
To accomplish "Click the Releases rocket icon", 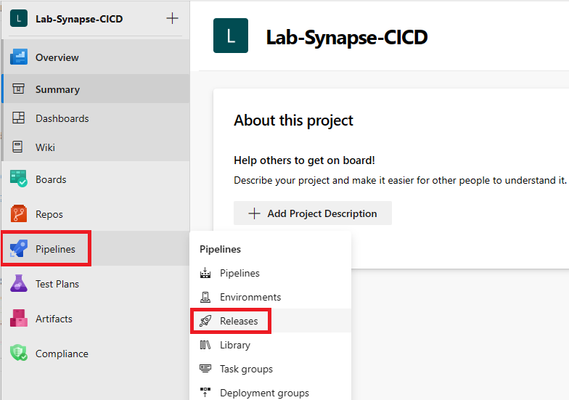I will click(205, 321).
